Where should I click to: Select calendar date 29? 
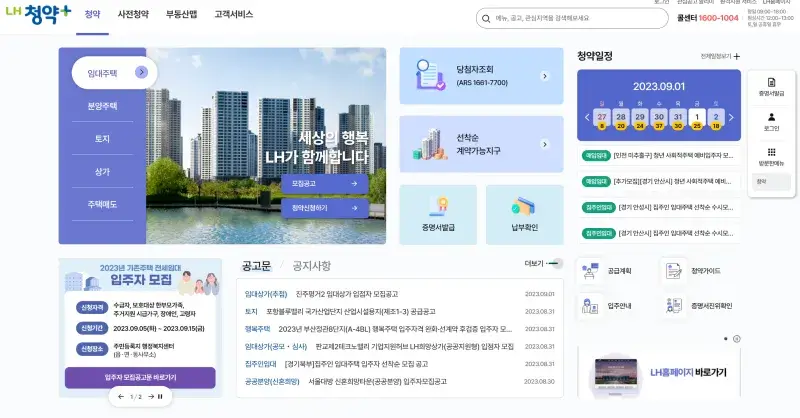(640, 118)
